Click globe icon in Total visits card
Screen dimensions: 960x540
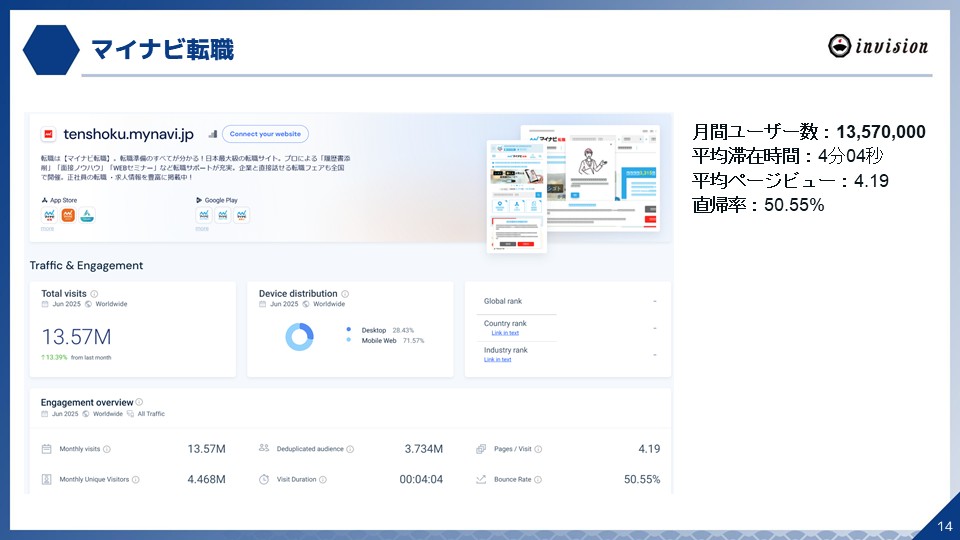88,304
